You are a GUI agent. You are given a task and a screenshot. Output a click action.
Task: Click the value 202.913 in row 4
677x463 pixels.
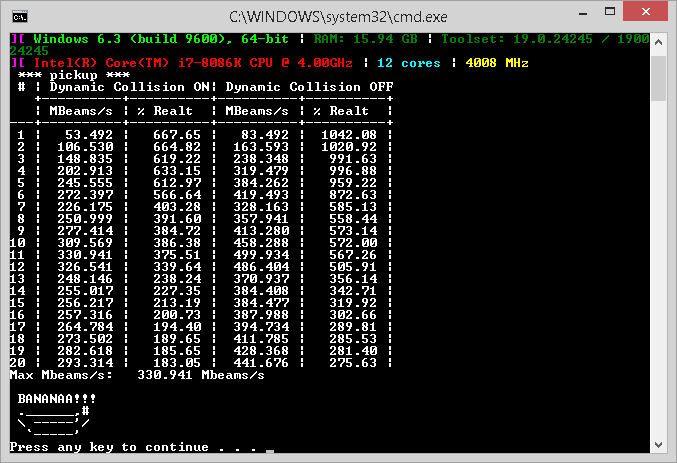pos(85,171)
